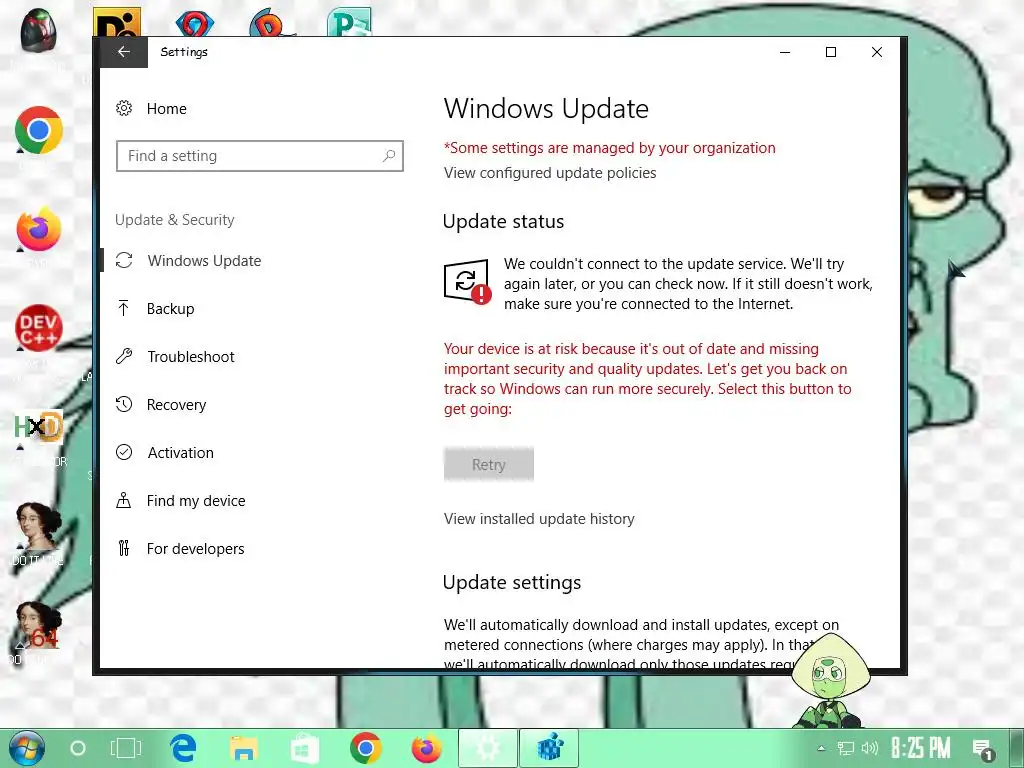Click the 8:25 PM taskbar clock

pos(921,748)
